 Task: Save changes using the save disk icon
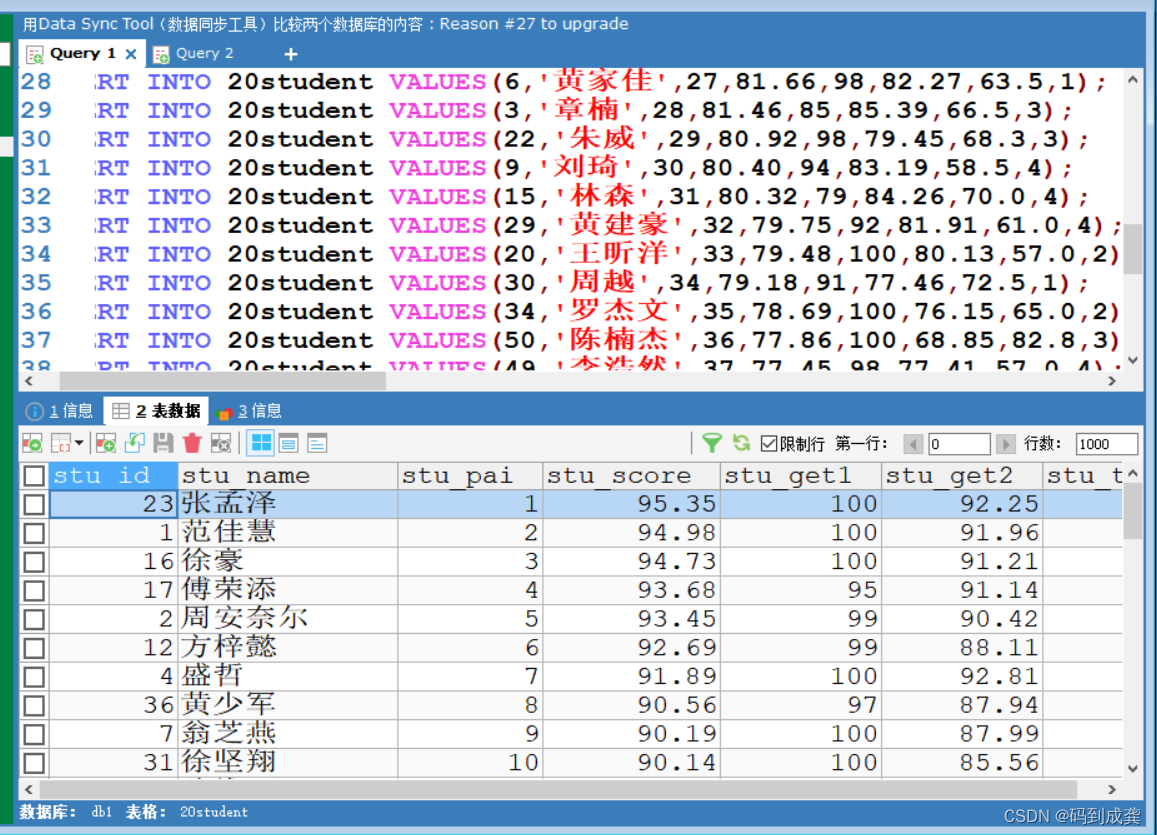[164, 443]
